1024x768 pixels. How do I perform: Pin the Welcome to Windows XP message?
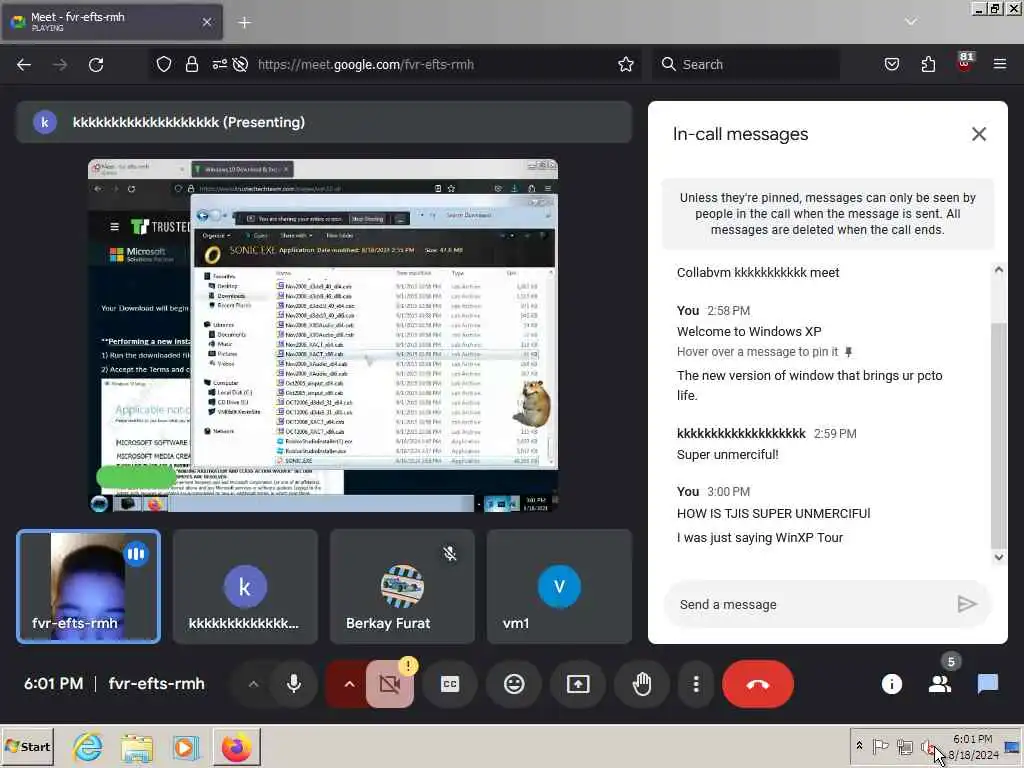[849, 352]
